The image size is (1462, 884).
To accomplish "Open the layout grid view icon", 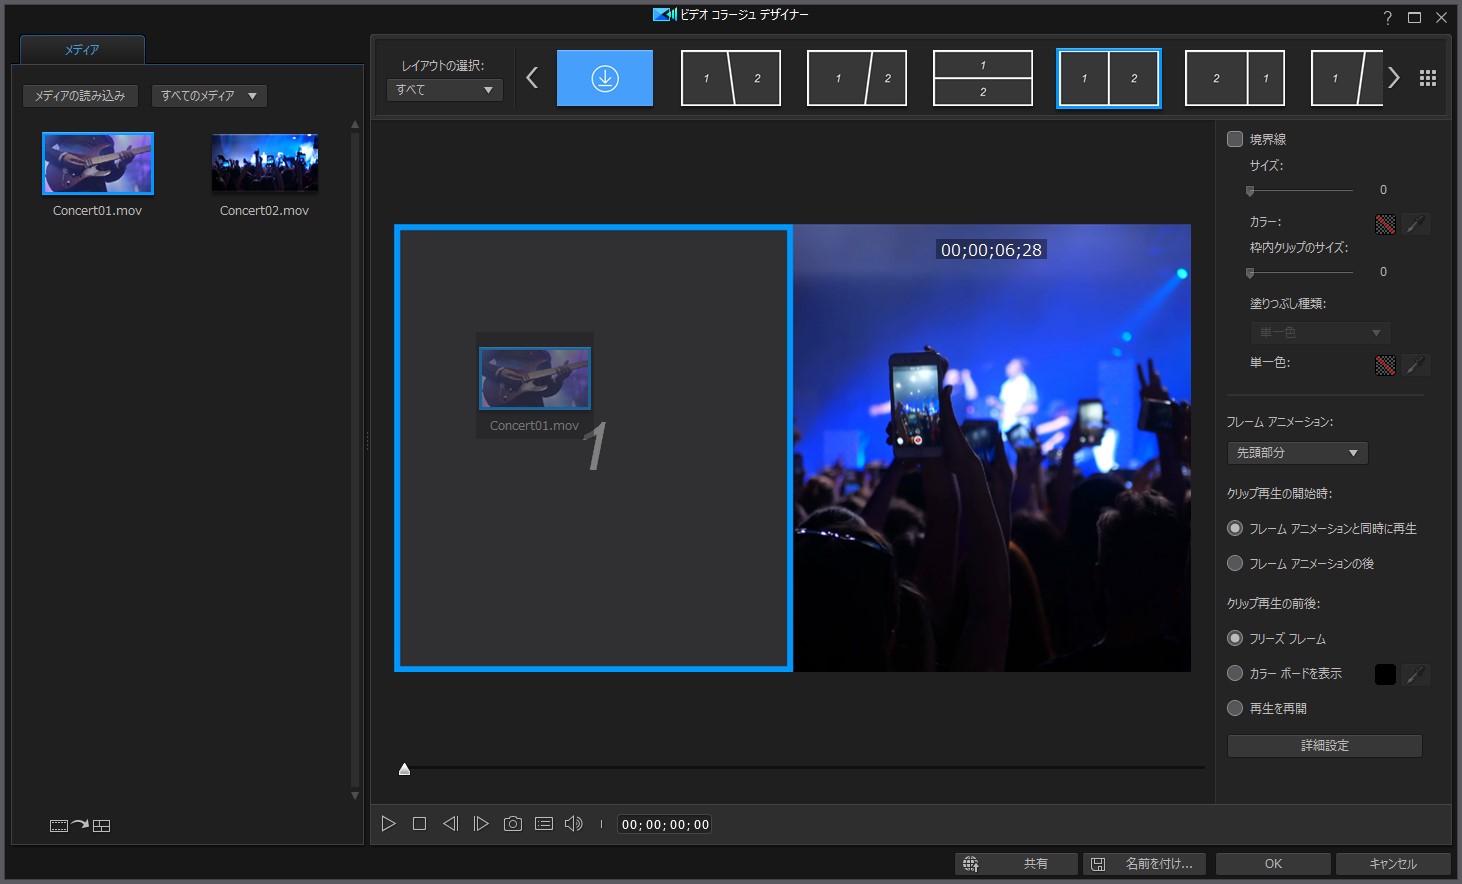I will [x=1428, y=78].
